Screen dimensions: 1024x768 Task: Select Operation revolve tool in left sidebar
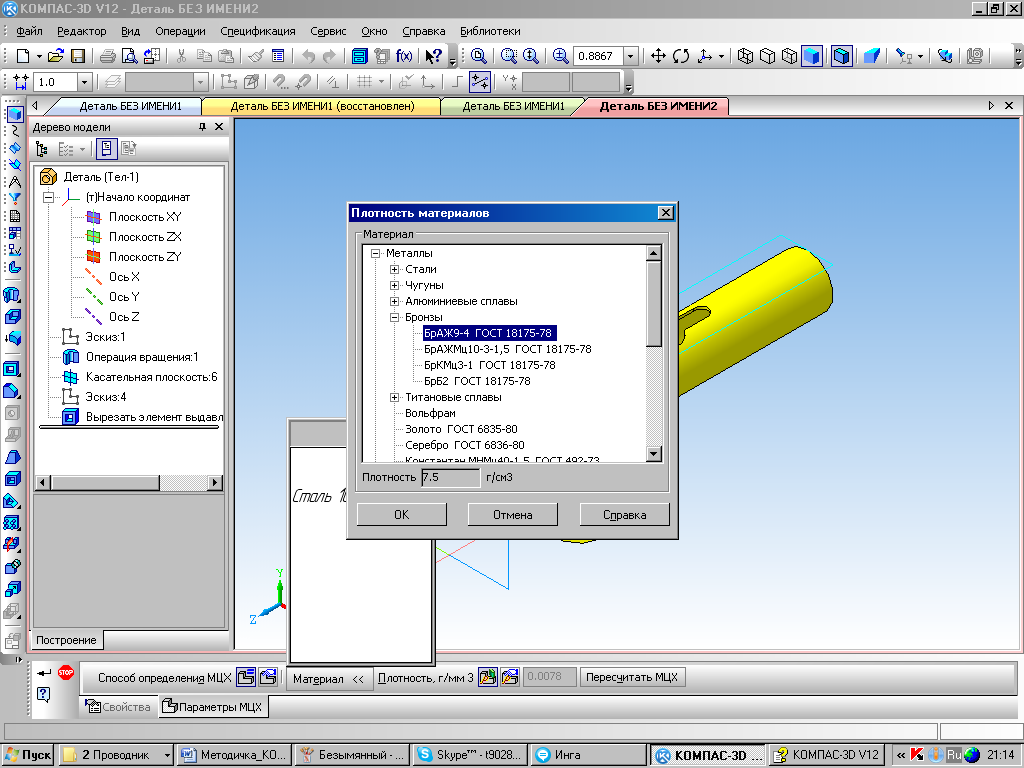coord(12,295)
